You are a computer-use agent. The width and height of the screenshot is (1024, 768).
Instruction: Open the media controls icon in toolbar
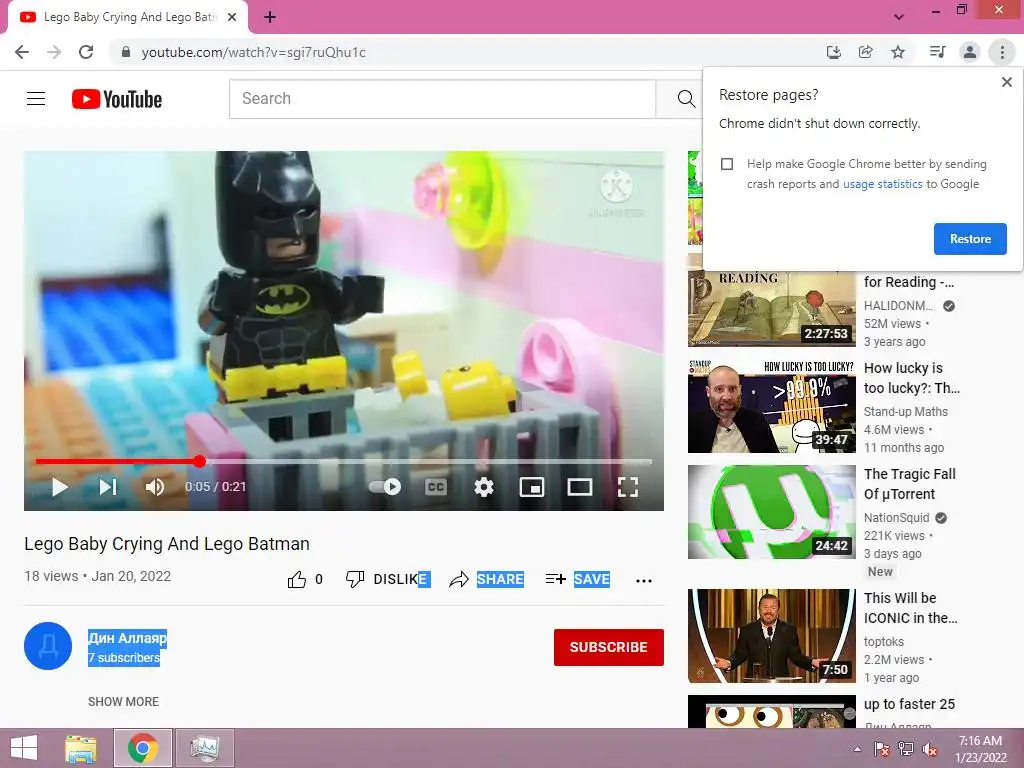937,52
